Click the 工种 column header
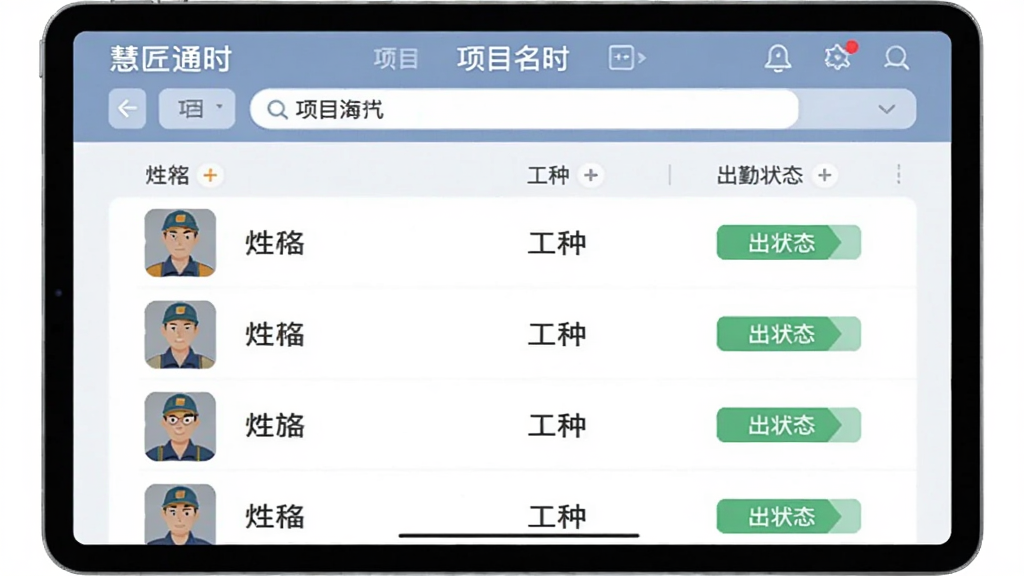This screenshot has width=1024, height=576. tap(548, 175)
